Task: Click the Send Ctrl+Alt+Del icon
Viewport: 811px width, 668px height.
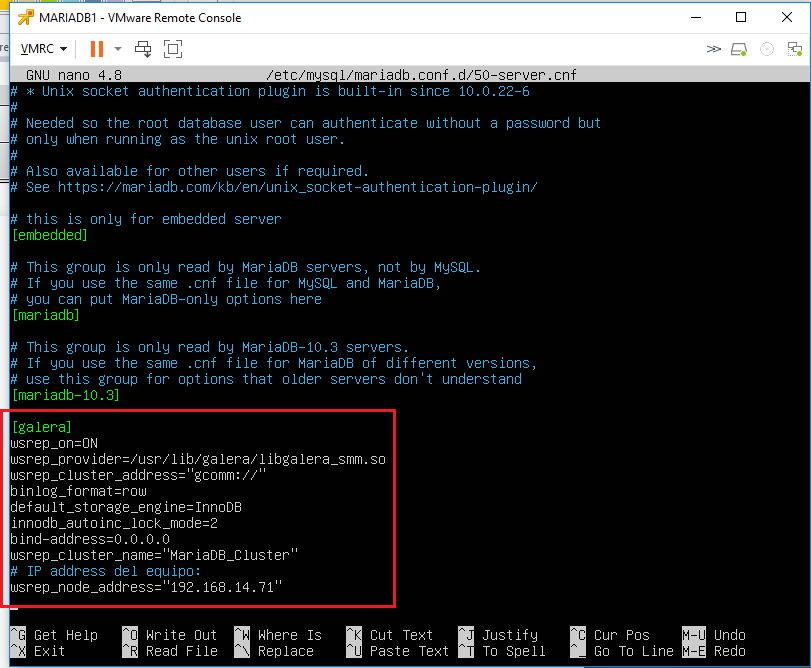Action: coord(143,49)
